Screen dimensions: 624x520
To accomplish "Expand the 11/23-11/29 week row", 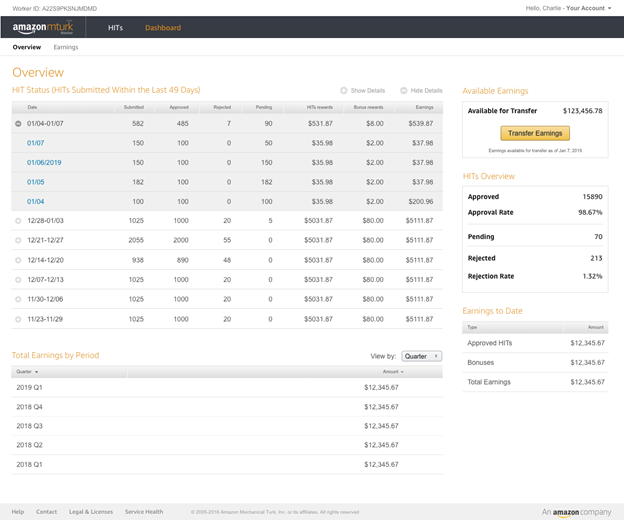I will (18, 319).
